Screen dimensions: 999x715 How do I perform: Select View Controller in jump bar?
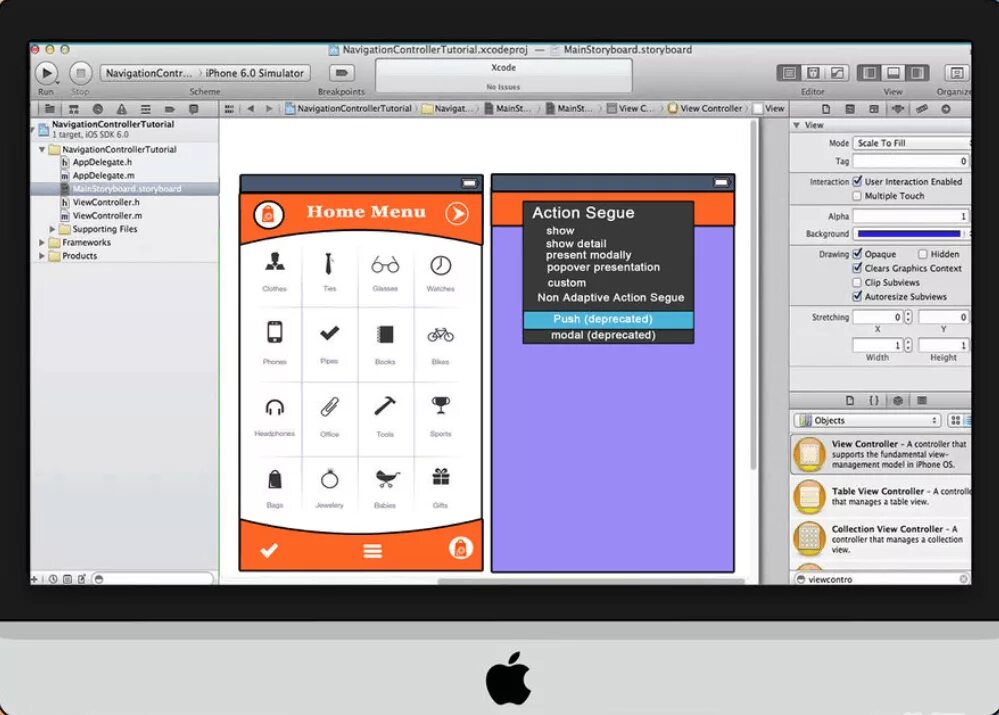coord(705,108)
